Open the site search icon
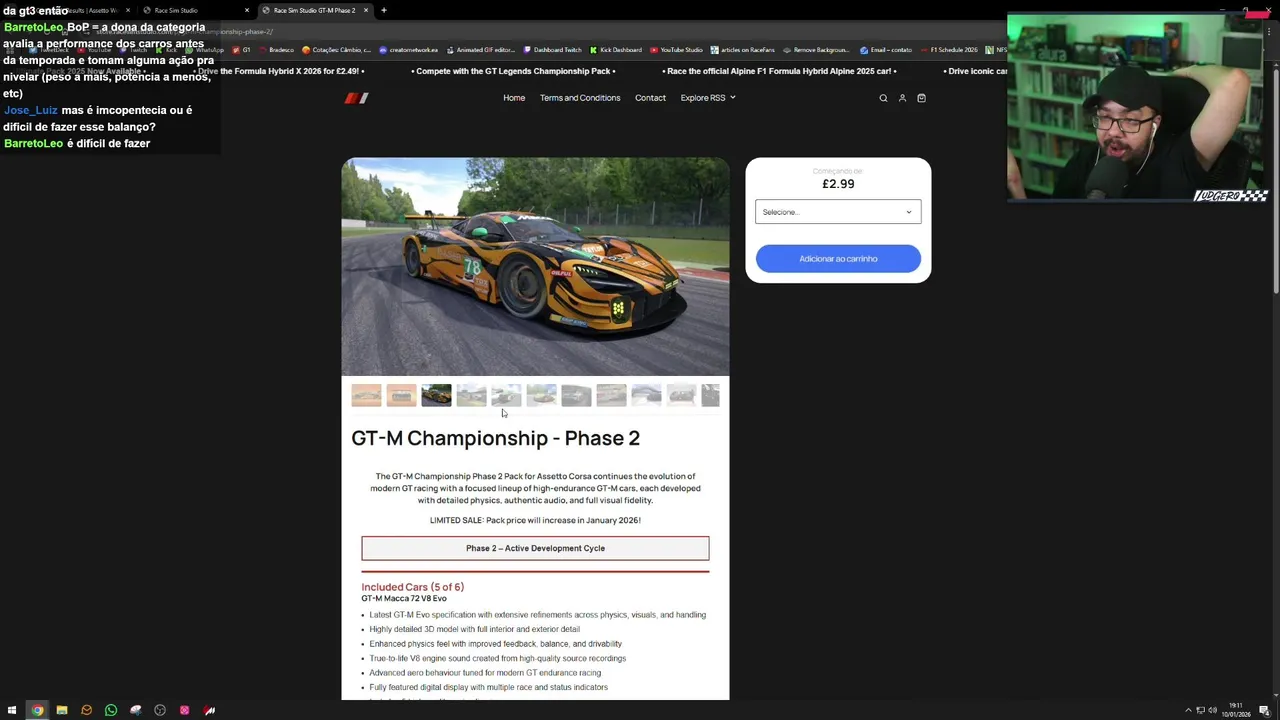Viewport: 1280px width, 720px height. click(883, 98)
